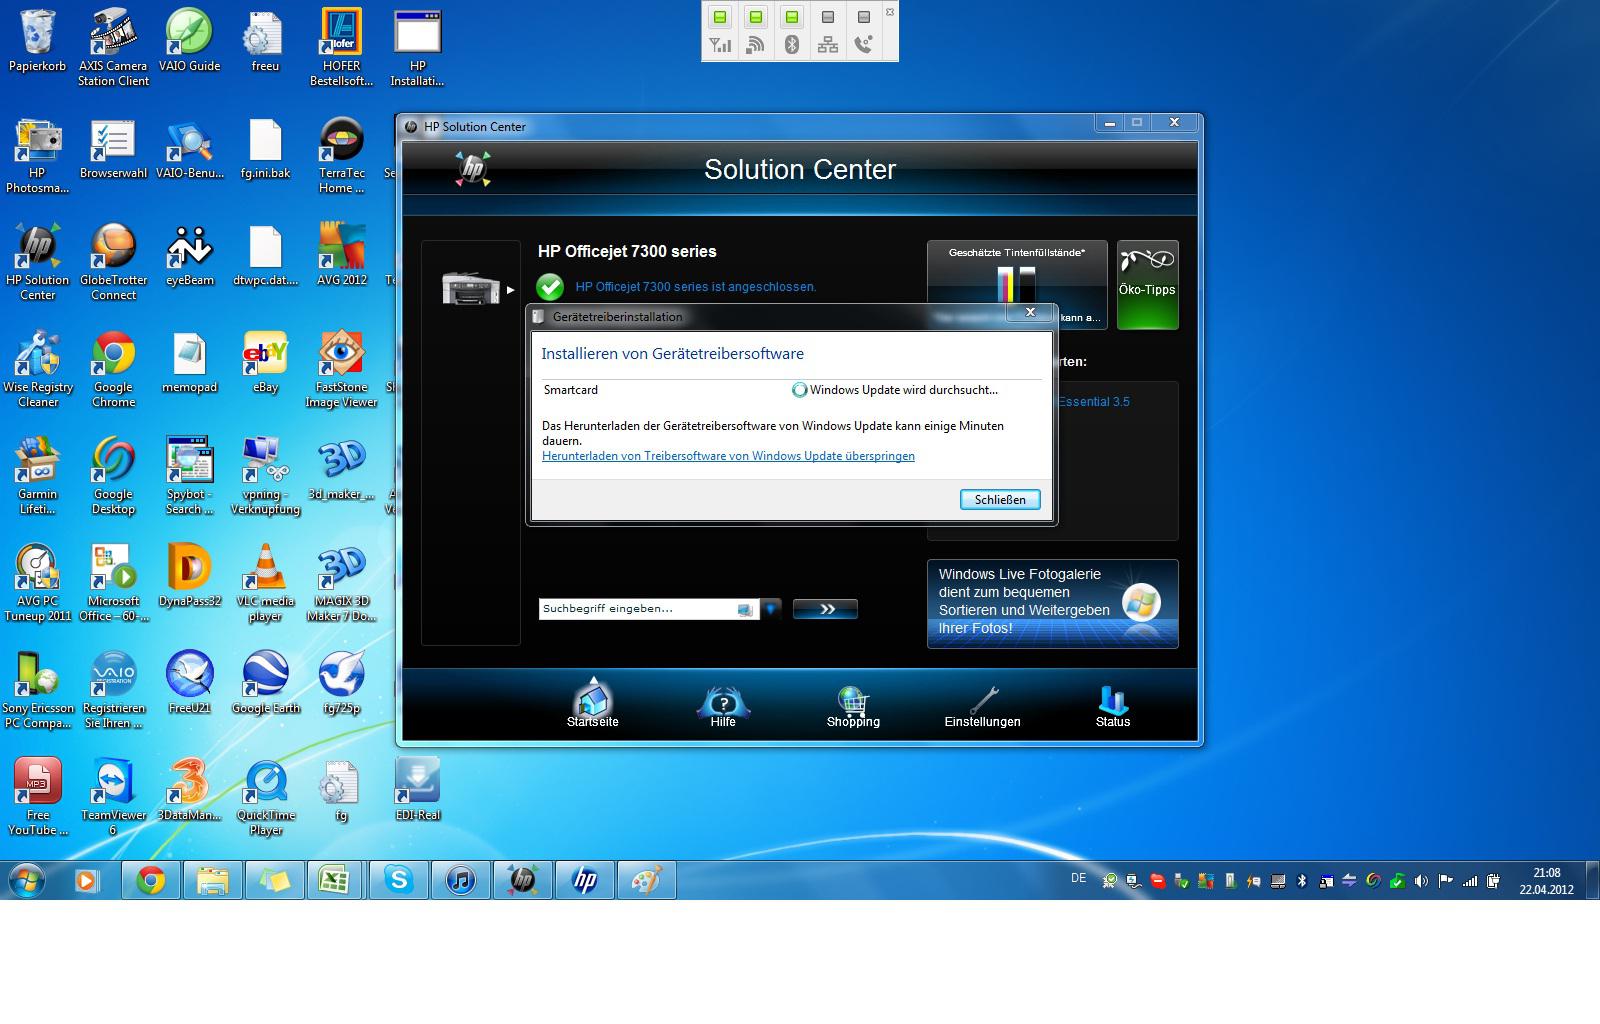The image size is (1600, 1024).
Task: Open the Öko-Tipps panel
Action: pos(1147,285)
